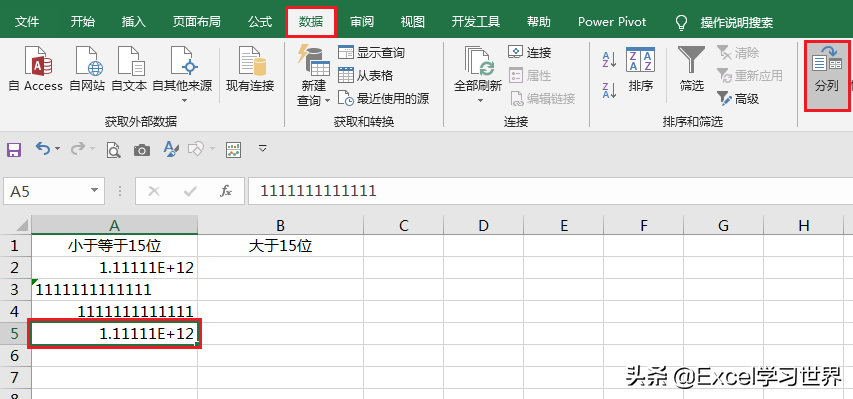
Task: Click 从表格 from table
Action: click(x=366, y=76)
